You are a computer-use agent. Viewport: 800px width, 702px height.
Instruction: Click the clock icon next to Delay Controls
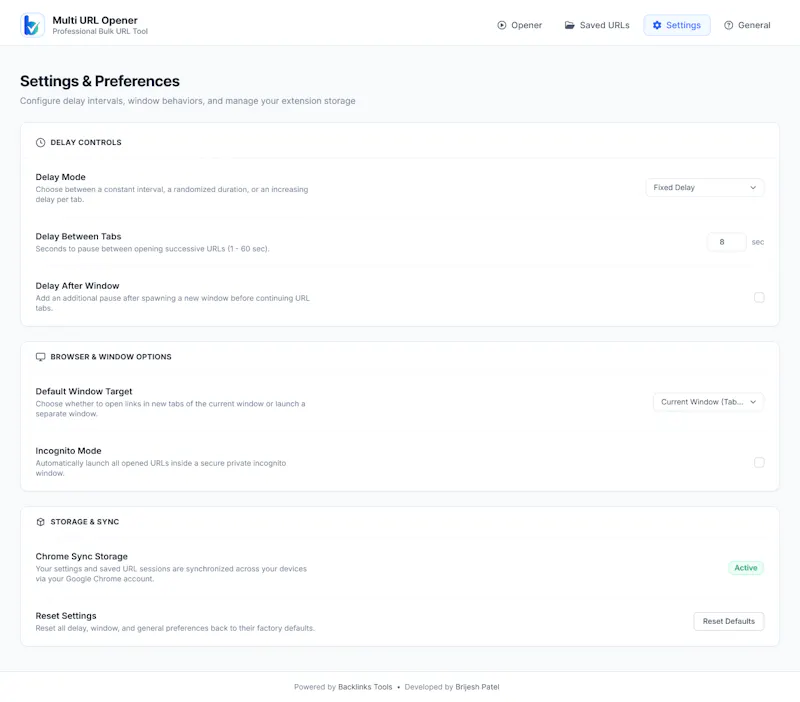click(40, 142)
